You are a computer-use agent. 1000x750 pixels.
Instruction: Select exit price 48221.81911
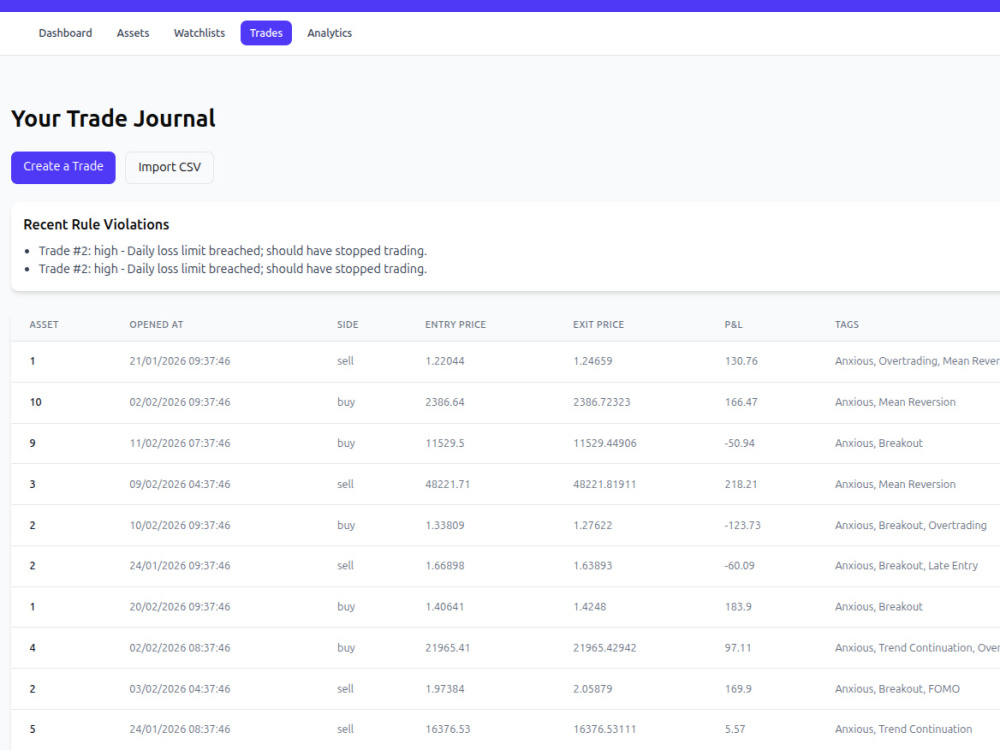click(x=605, y=485)
